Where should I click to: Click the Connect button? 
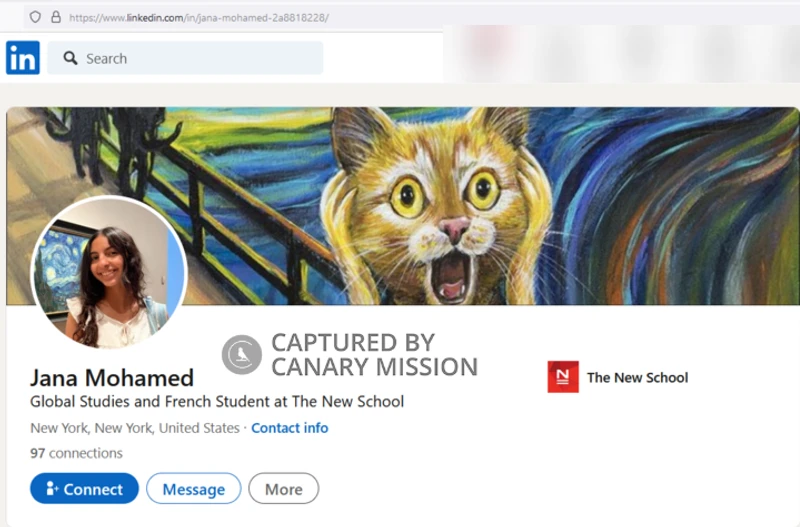[84, 489]
